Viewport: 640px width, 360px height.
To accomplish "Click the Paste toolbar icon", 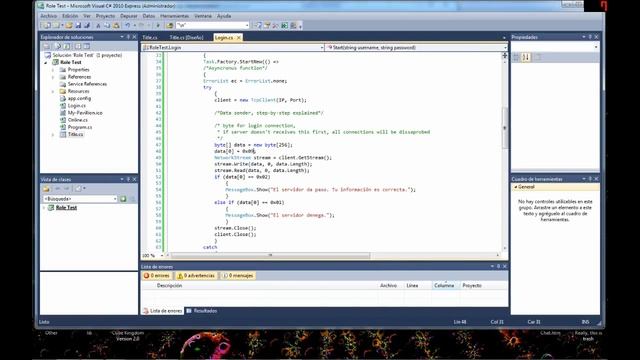I will click(116, 25).
